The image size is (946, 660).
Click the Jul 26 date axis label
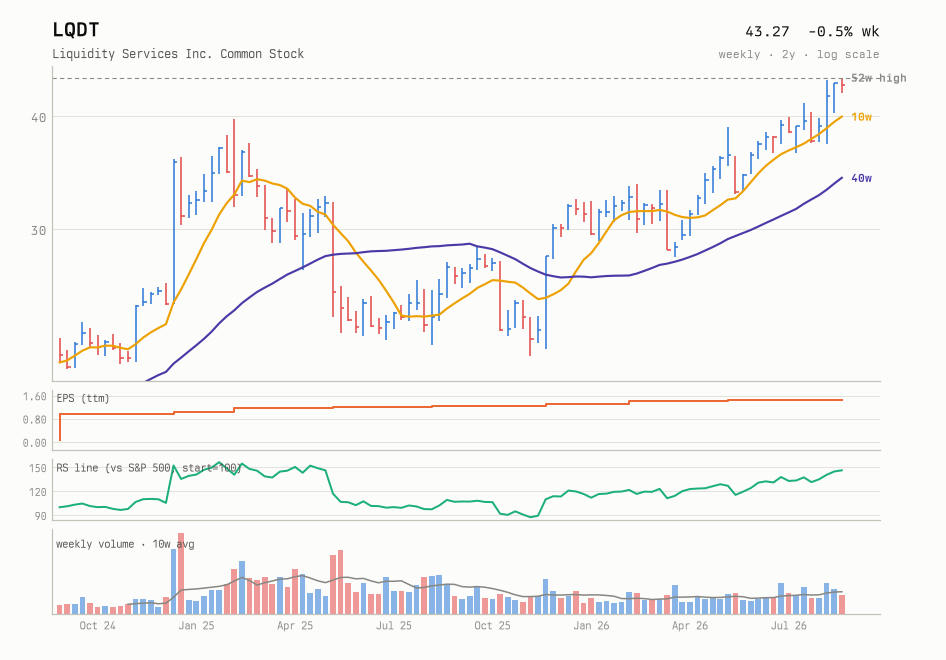tap(789, 626)
